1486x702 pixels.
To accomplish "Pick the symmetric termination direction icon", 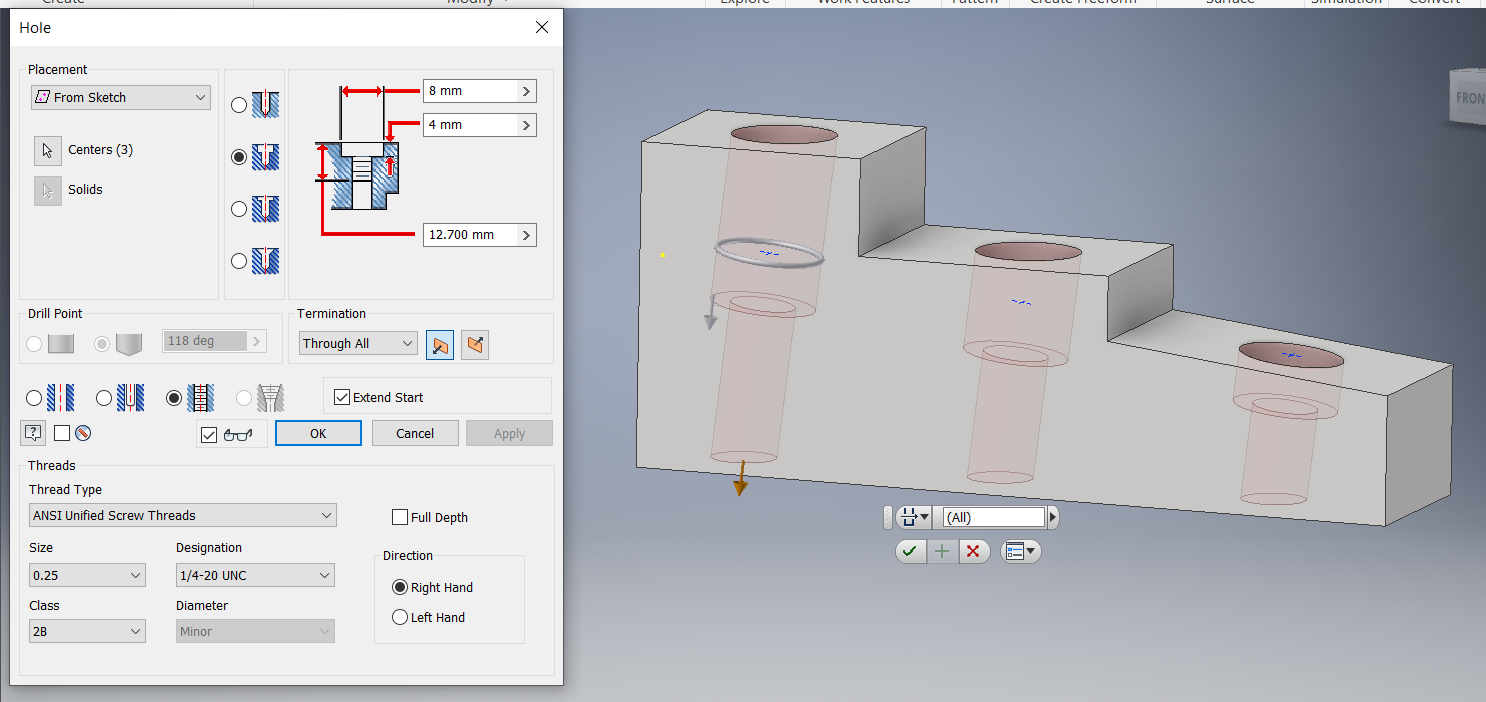I will tap(476, 345).
